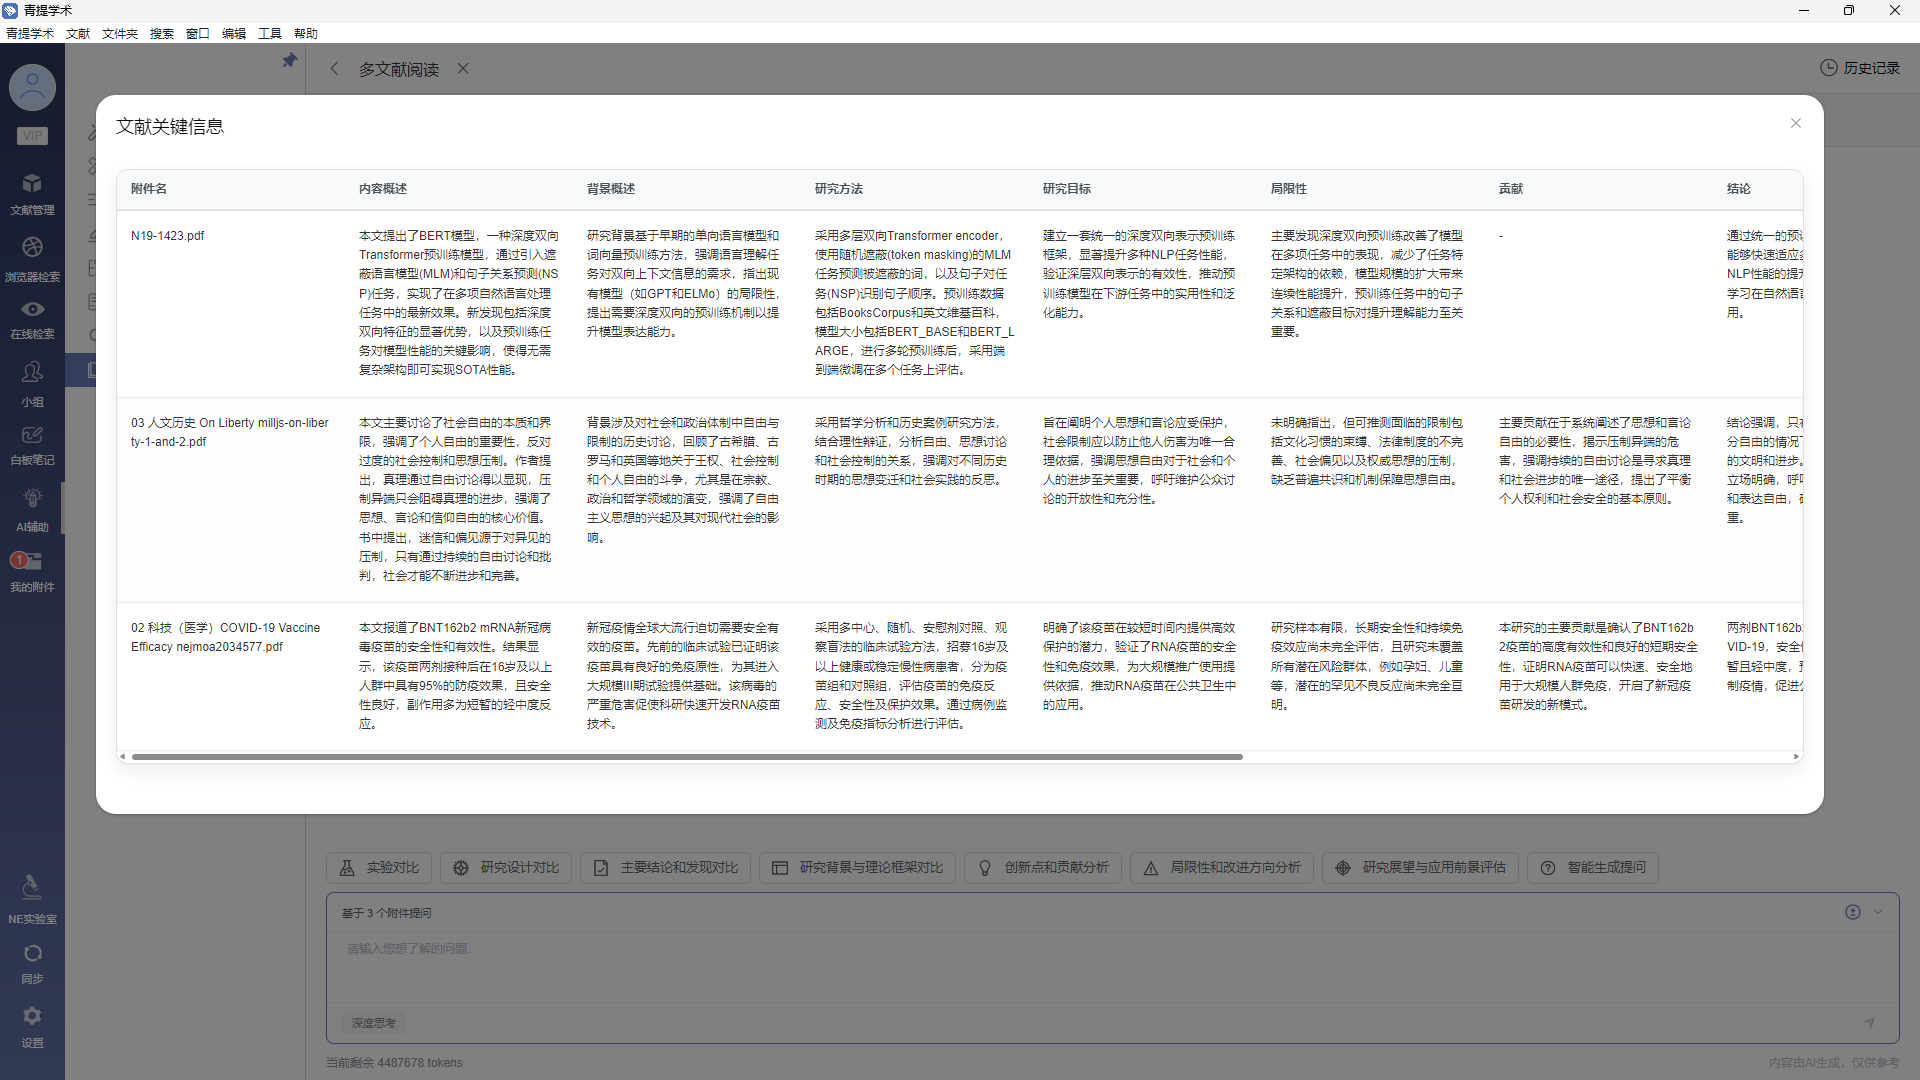Toggle 深度思考 mode

[374, 1023]
